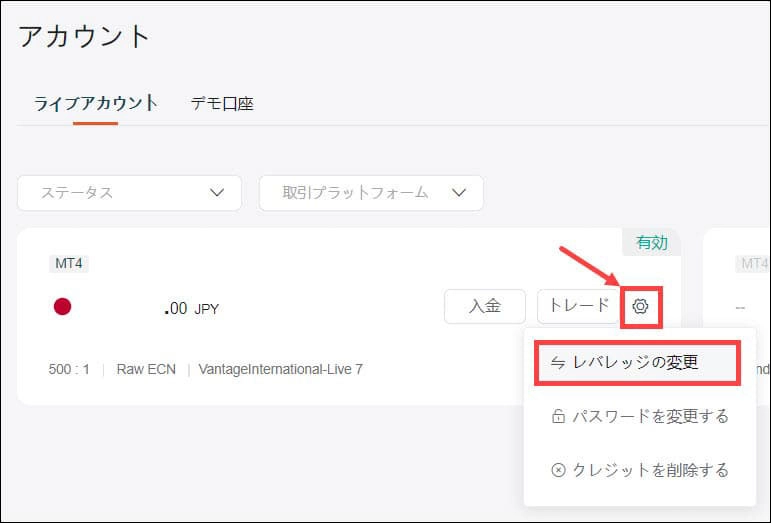
Task: Click the MT4 platform badge on first card
Action: tap(69, 264)
